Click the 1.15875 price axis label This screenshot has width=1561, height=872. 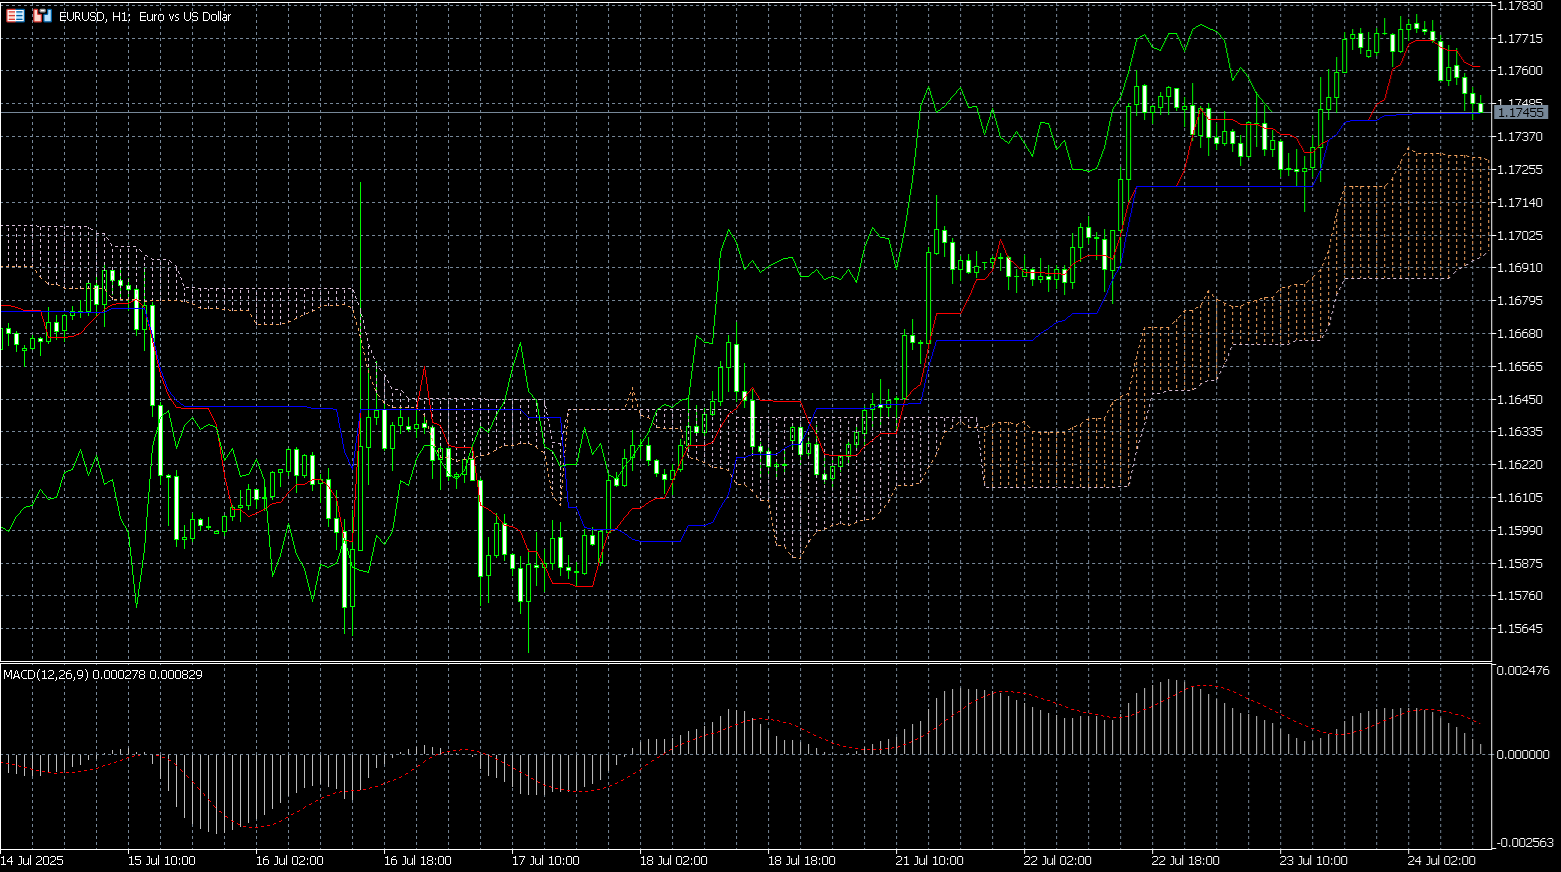1520,564
